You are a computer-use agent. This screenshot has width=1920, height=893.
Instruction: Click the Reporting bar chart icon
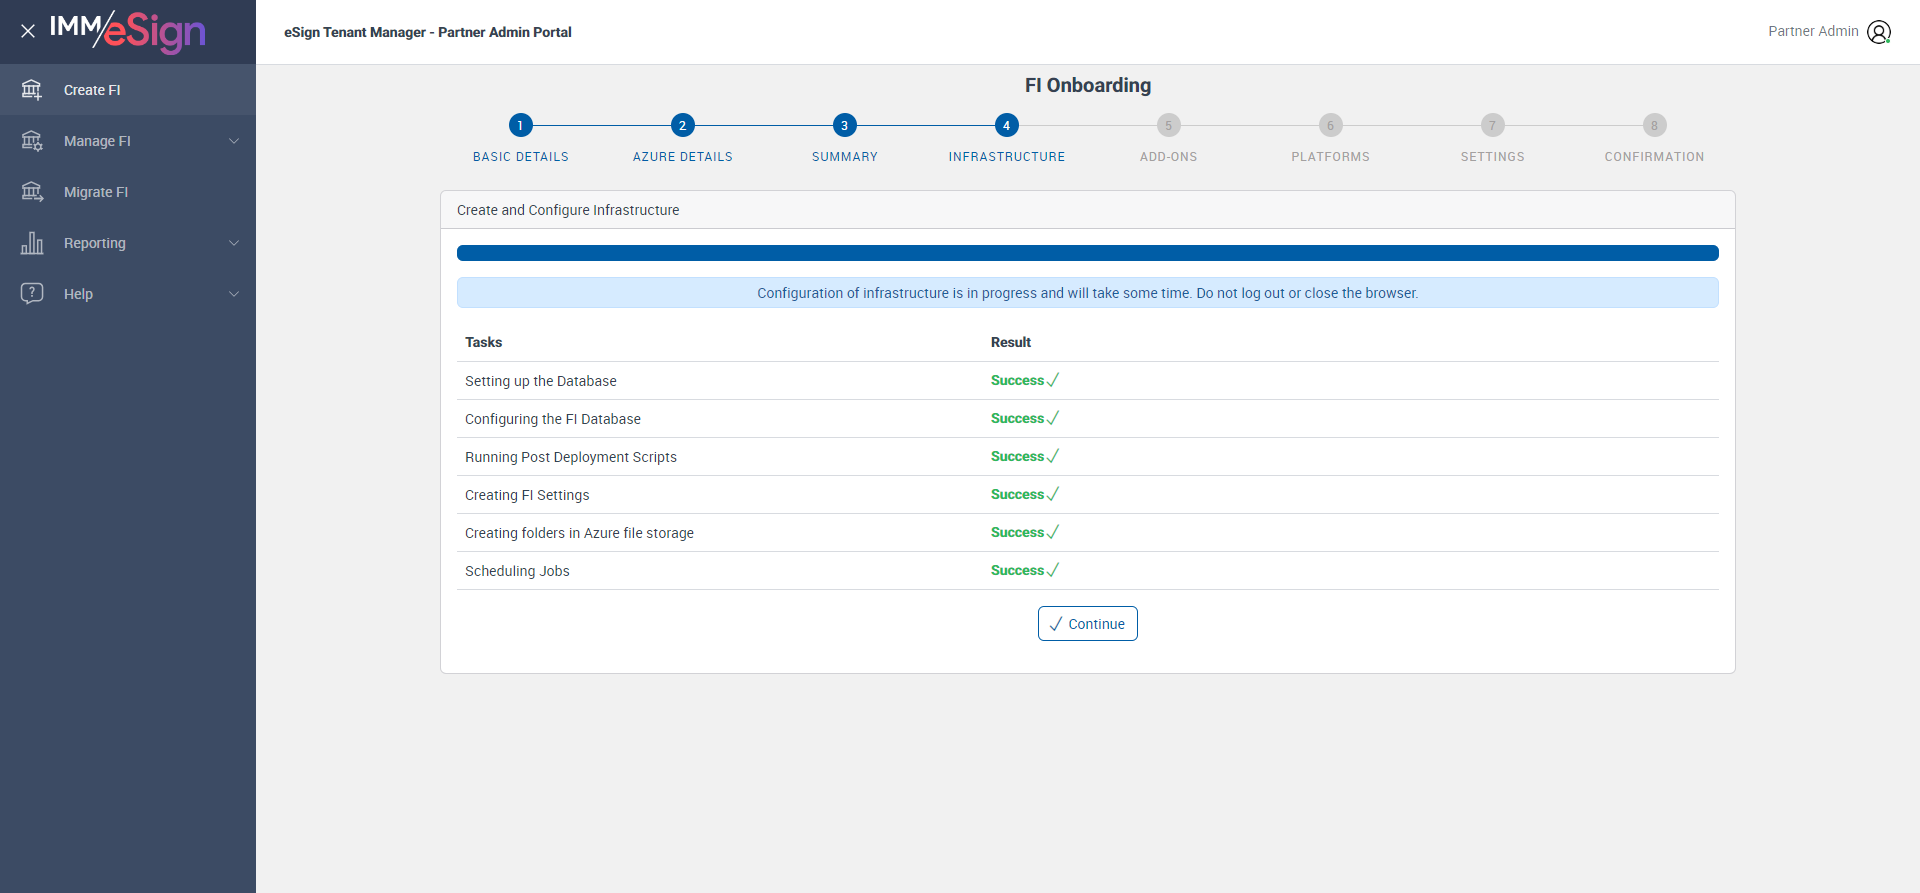coord(32,243)
